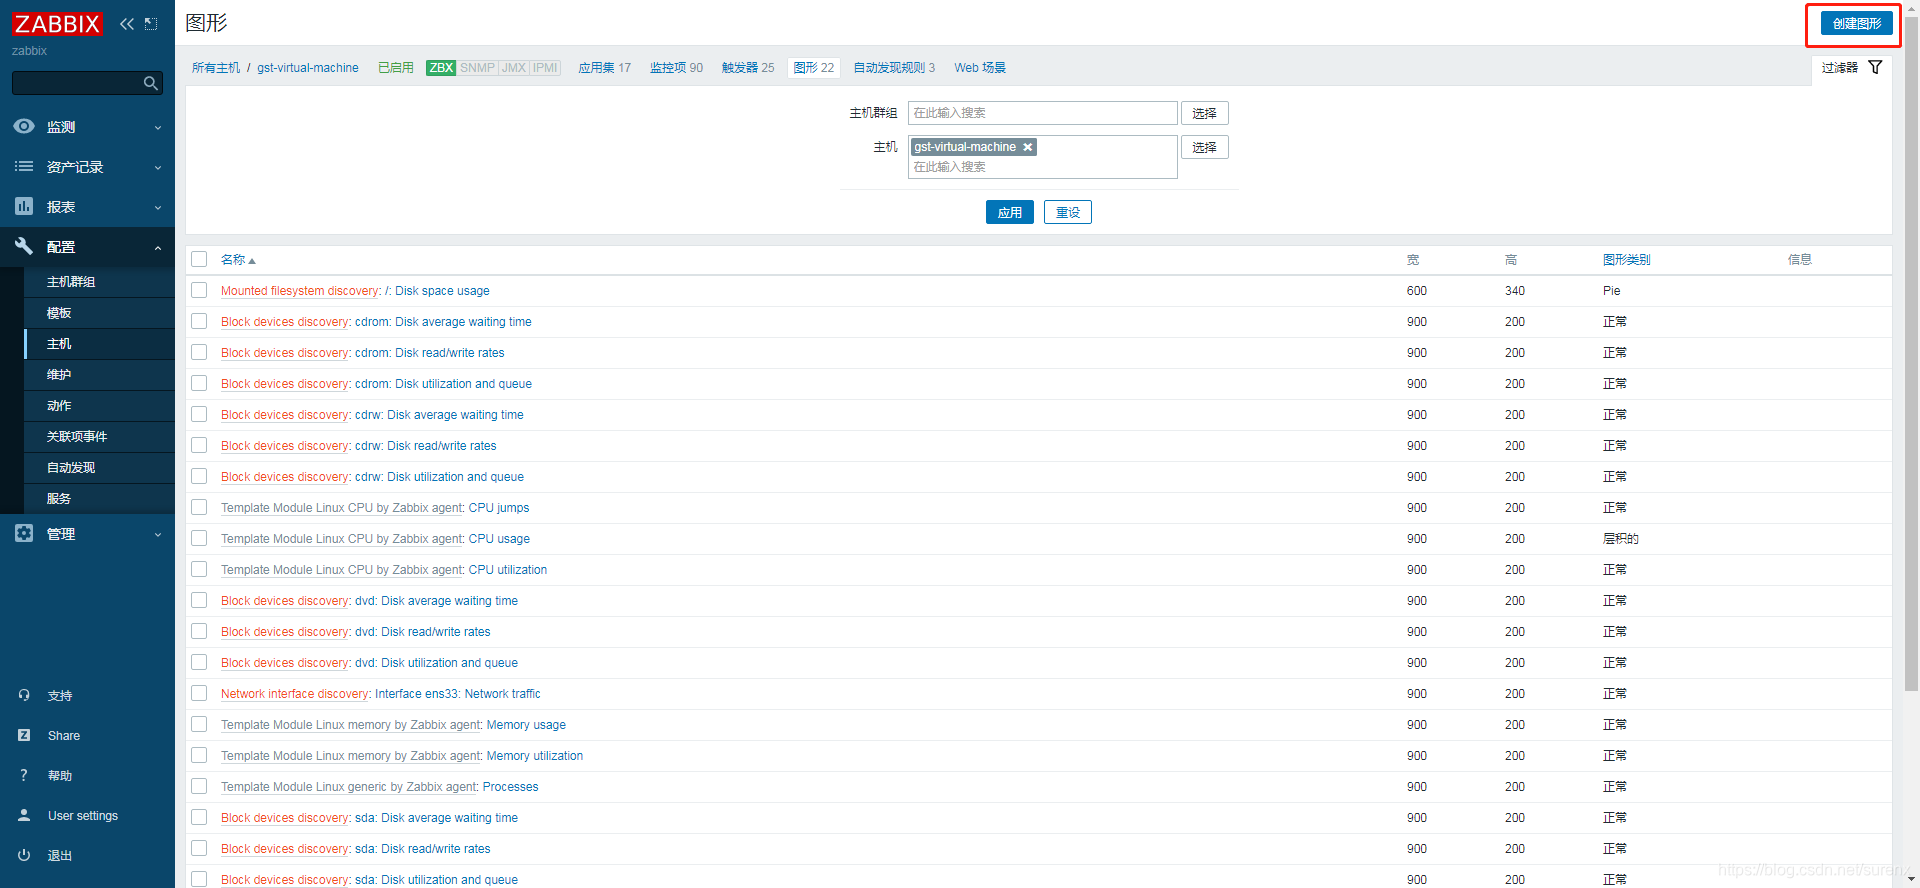
Task: Toggle sidebar hide mode icon
Action: tap(151, 24)
